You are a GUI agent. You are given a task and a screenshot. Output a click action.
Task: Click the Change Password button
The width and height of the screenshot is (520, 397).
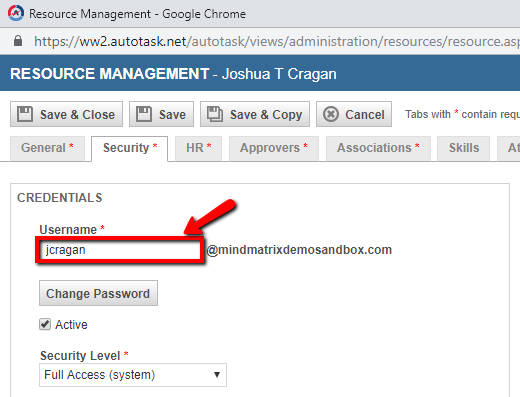point(98,293)
